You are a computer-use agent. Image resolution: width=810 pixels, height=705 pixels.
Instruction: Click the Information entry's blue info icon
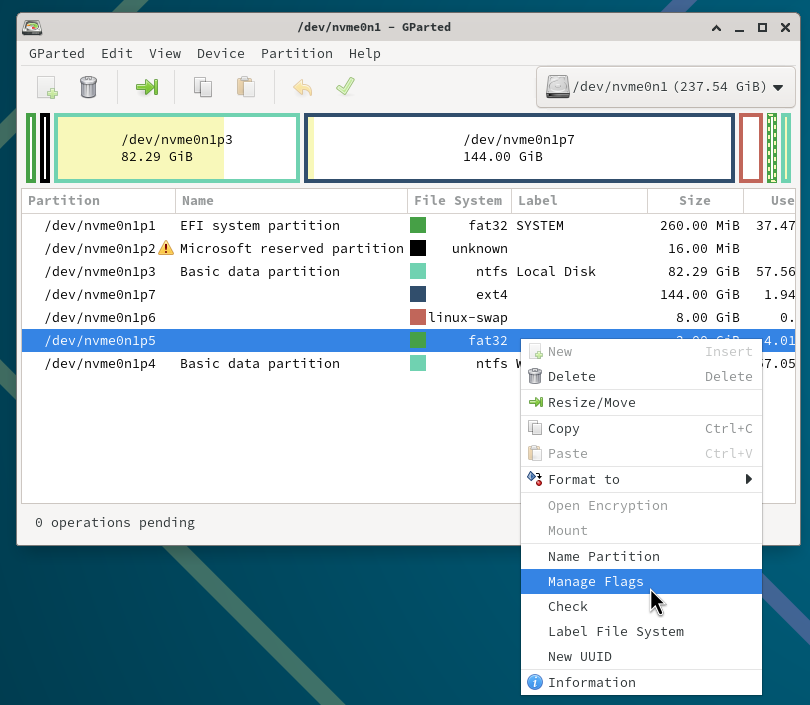click(x=535, y=682)
